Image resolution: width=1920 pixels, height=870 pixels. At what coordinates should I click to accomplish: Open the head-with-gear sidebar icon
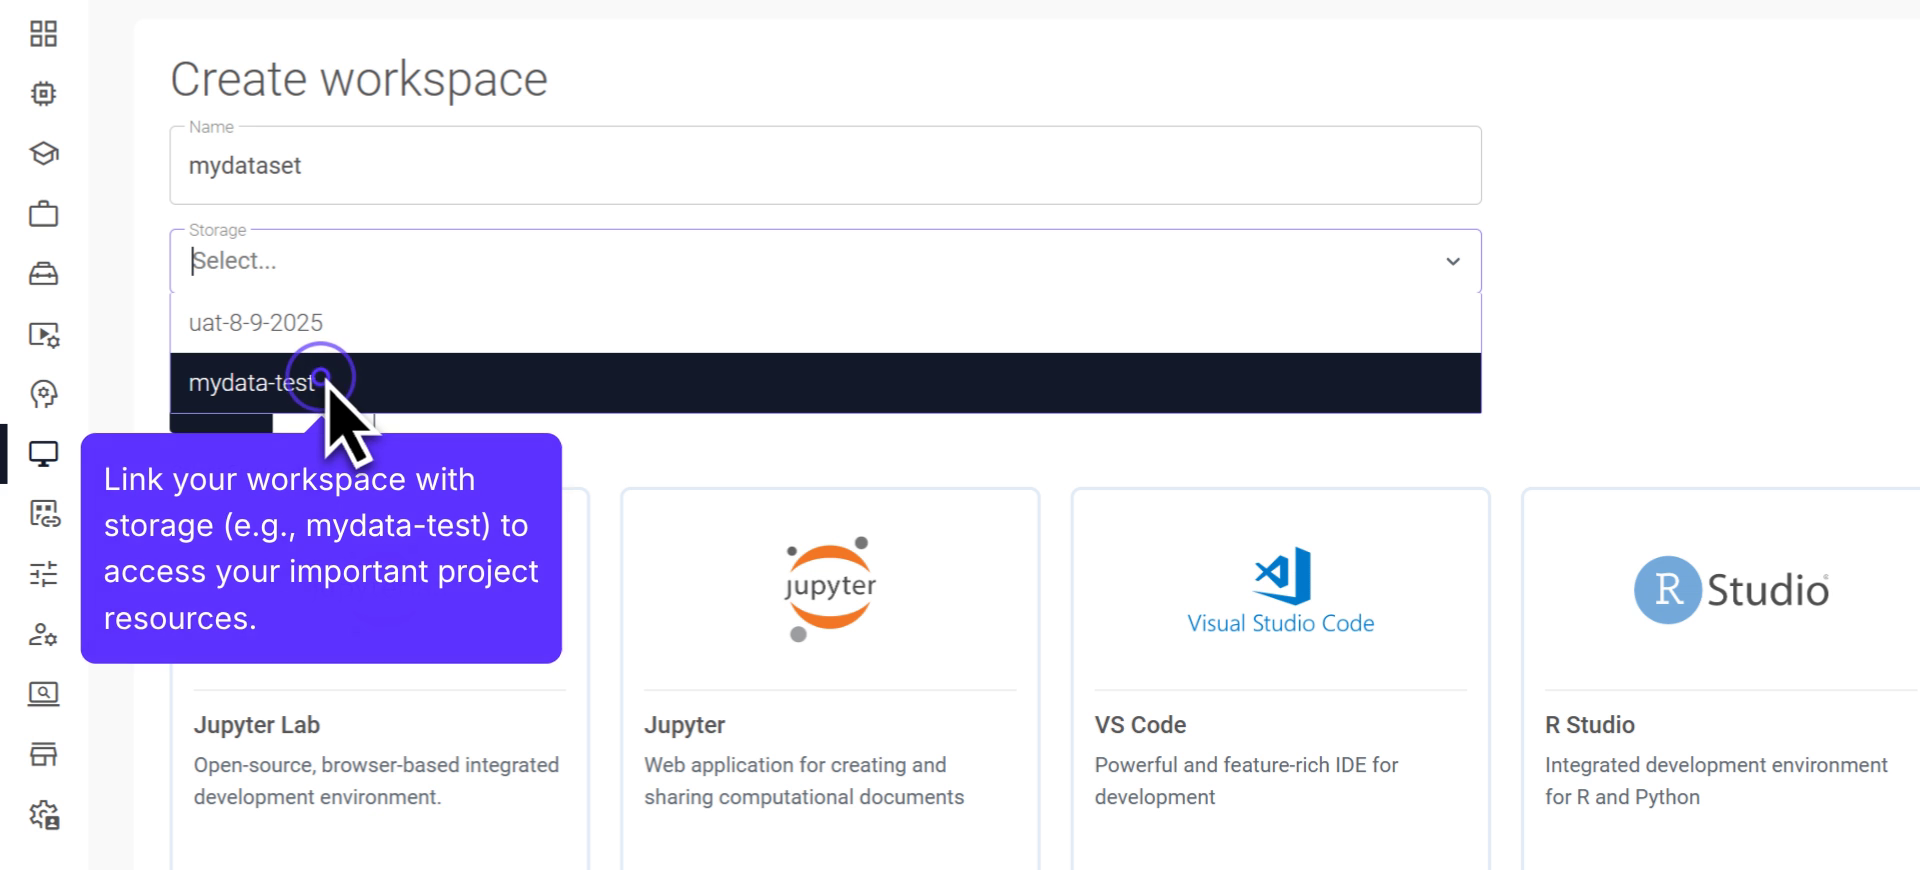click(43, 394)
